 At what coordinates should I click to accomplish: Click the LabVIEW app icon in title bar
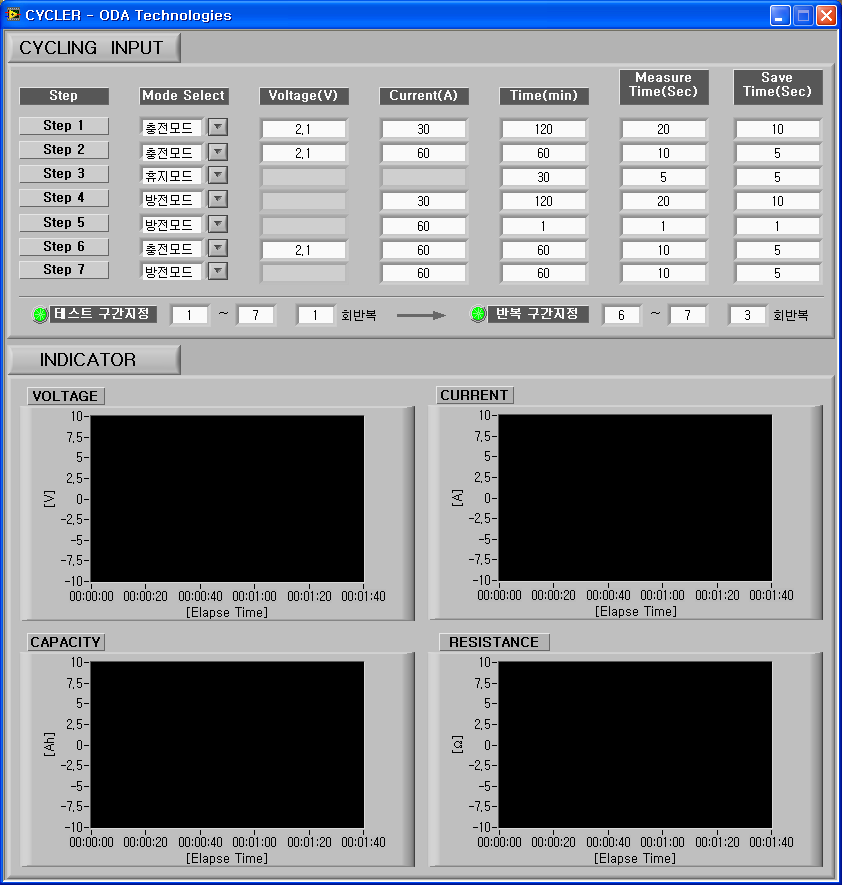13,14
